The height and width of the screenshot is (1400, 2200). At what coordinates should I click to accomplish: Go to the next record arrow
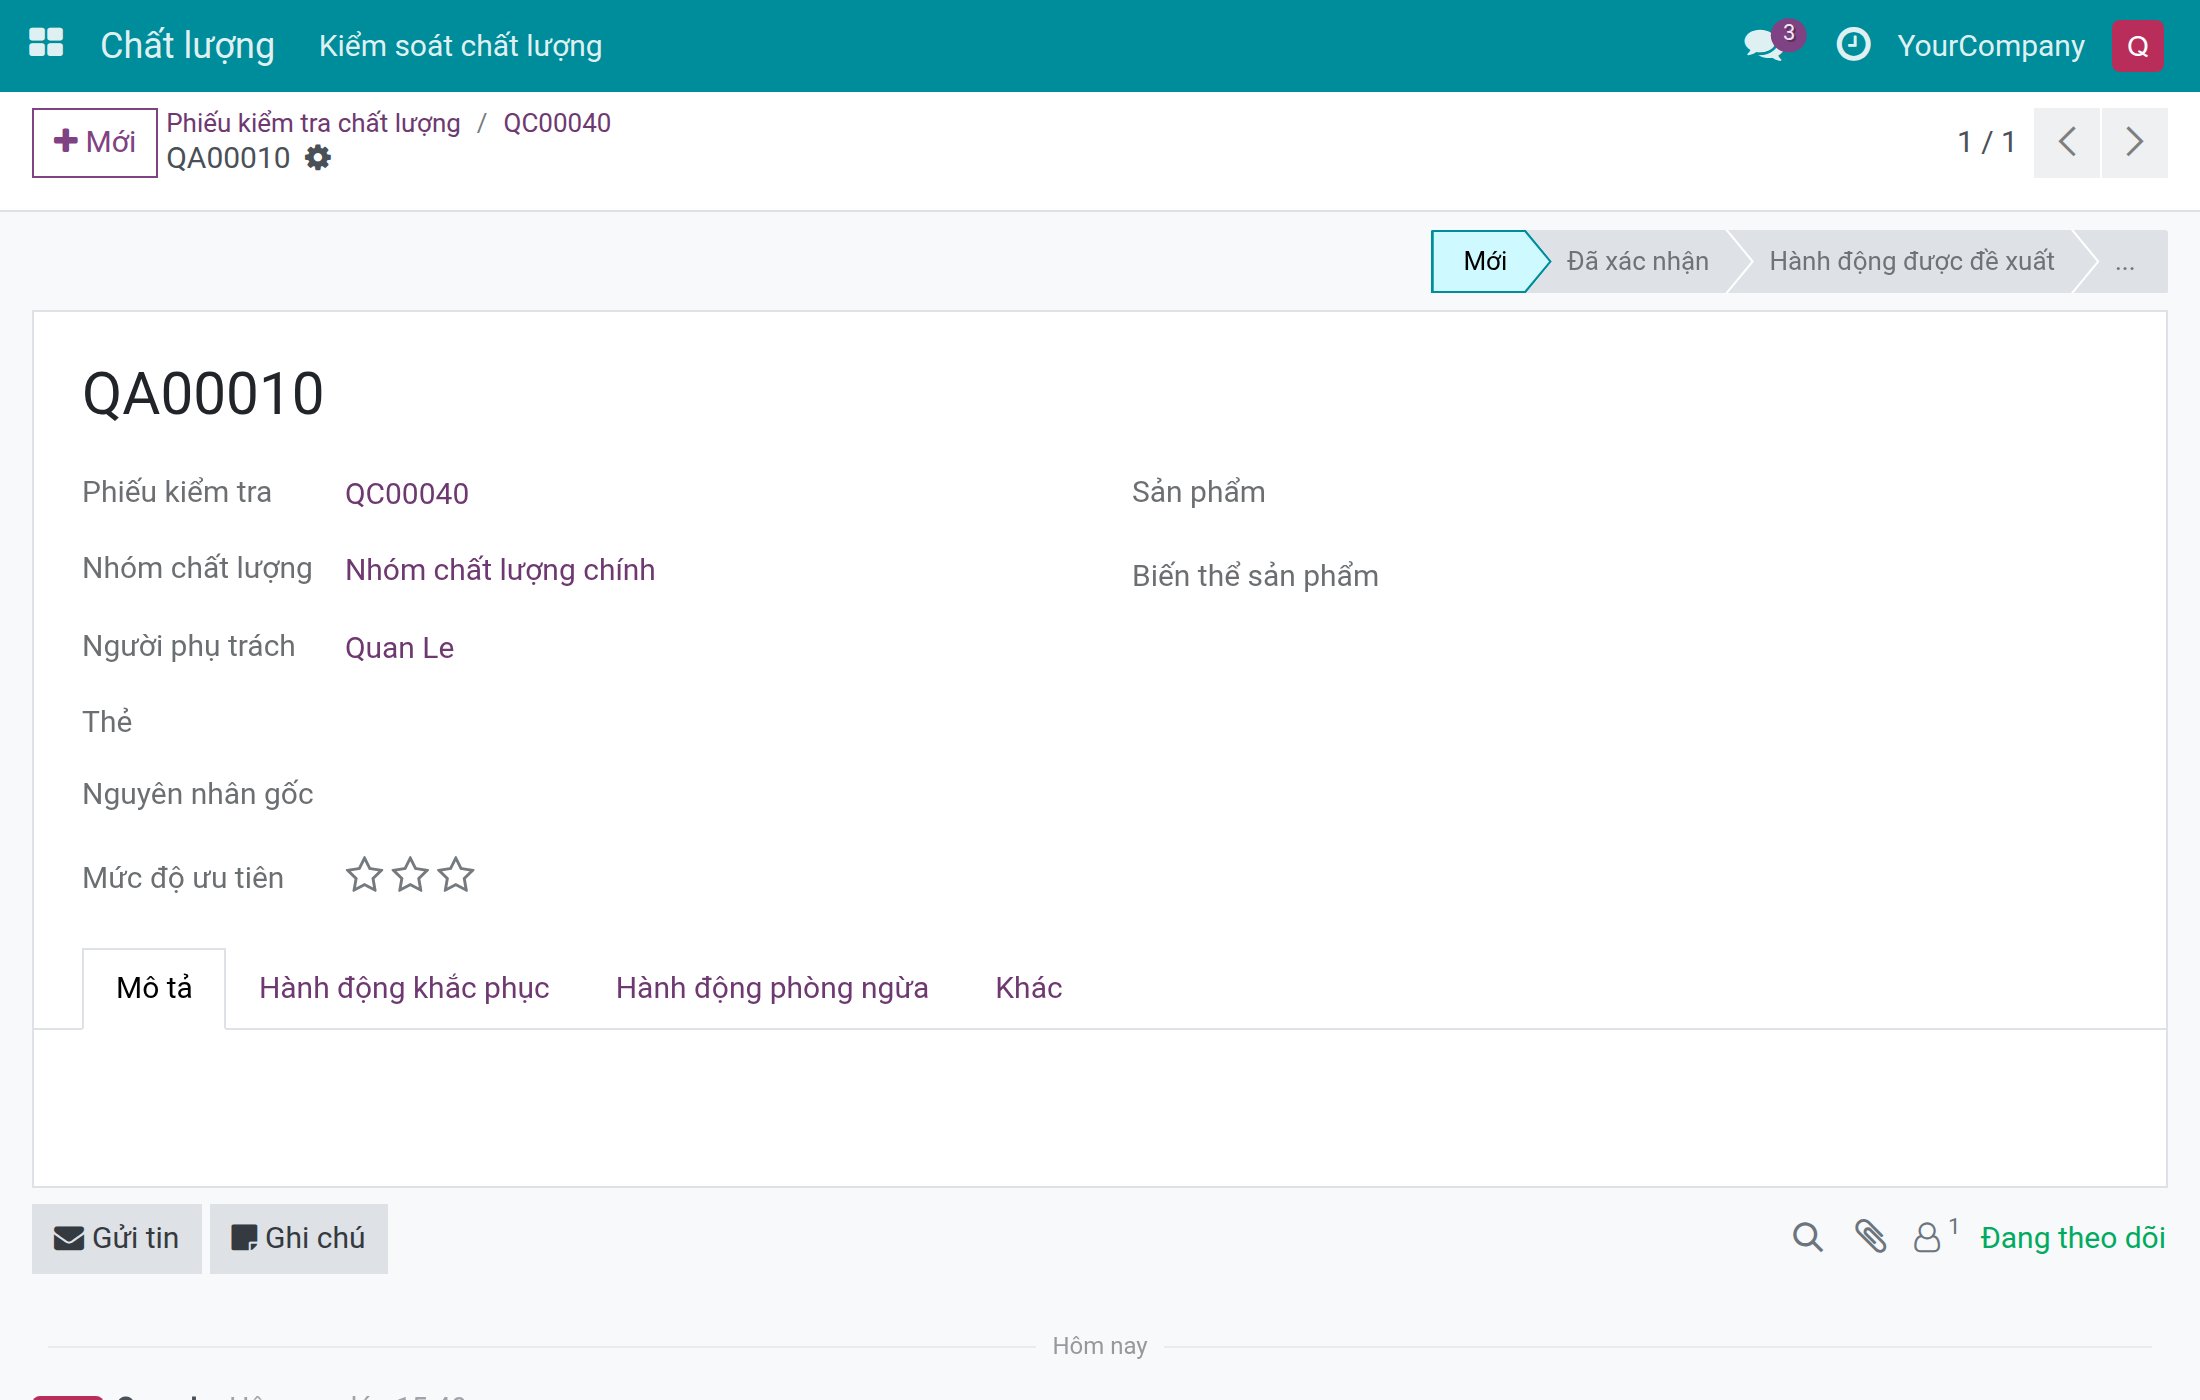point(2134,142)
